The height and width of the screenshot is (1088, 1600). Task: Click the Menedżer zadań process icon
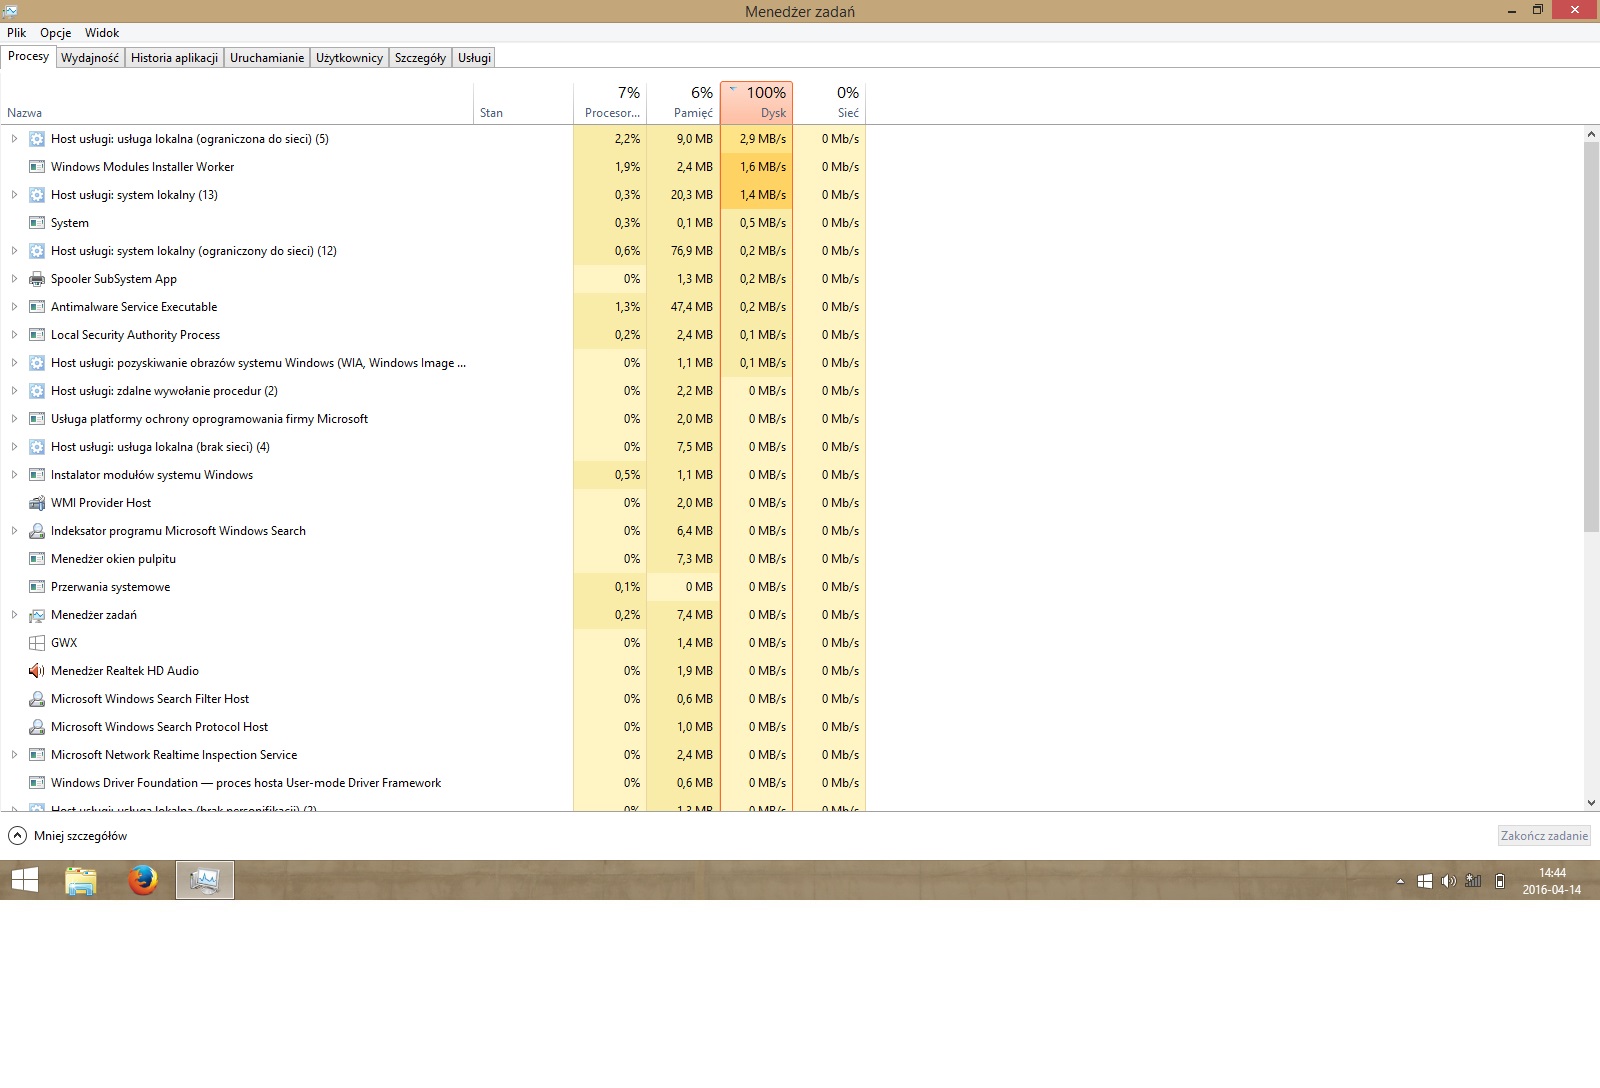tap(37, 615)
